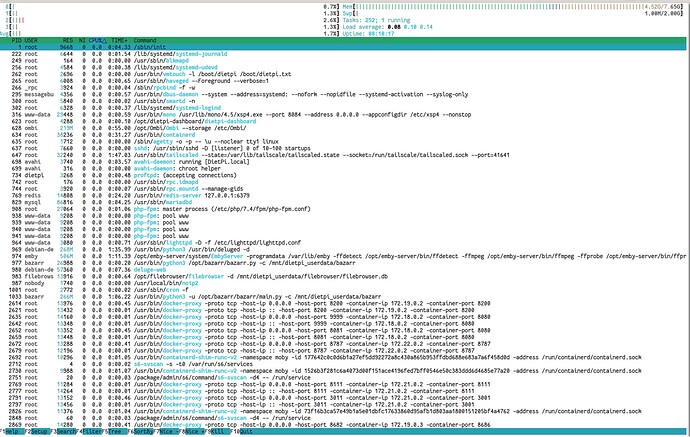Click the Tasks: 252 counter line
Viewport: 690px width, 437px height.
pos(376,20)
